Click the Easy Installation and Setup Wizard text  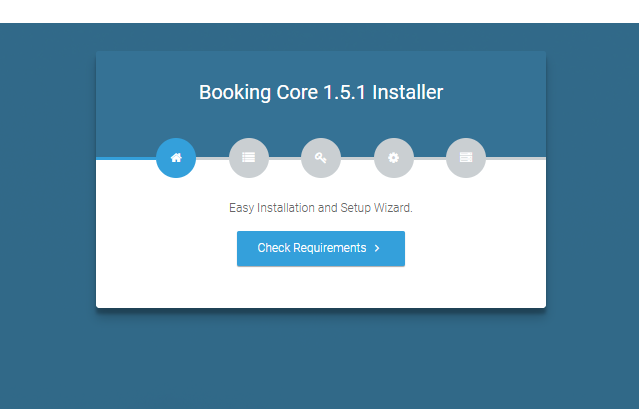(x=320, y=208)
